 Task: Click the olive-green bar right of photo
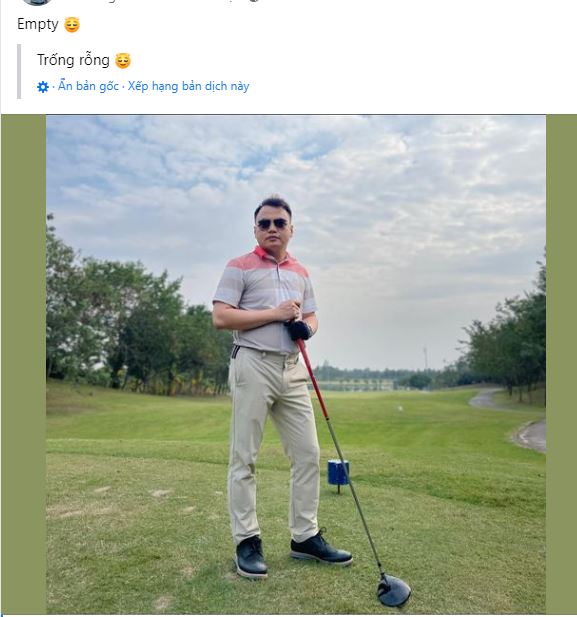561,364
